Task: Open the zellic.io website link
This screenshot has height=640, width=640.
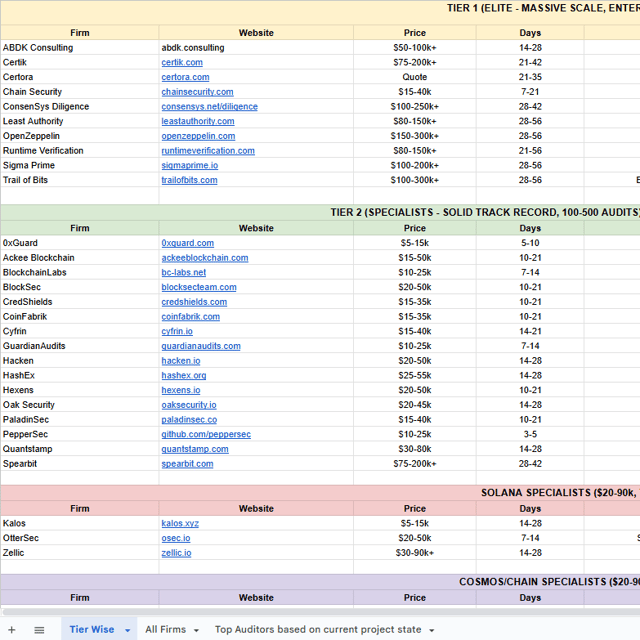Action: (x=176, y=553)
